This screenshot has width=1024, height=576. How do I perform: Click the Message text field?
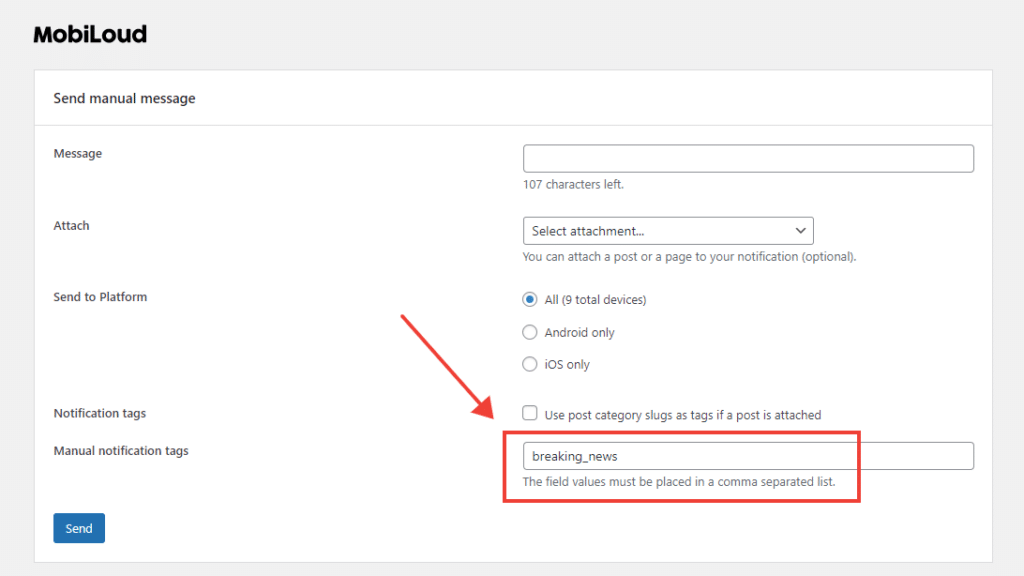coord(748,159)
